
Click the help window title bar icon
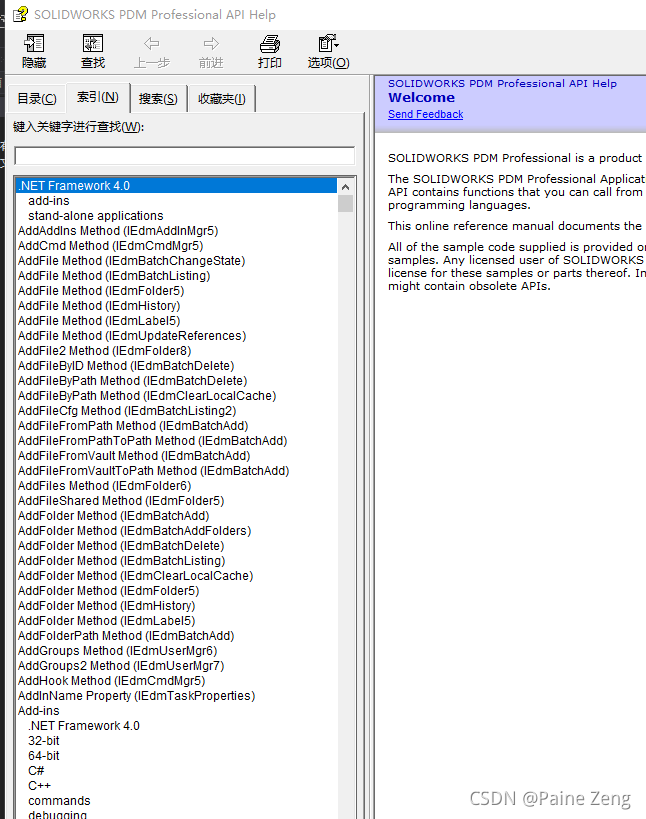coord(20,14)
